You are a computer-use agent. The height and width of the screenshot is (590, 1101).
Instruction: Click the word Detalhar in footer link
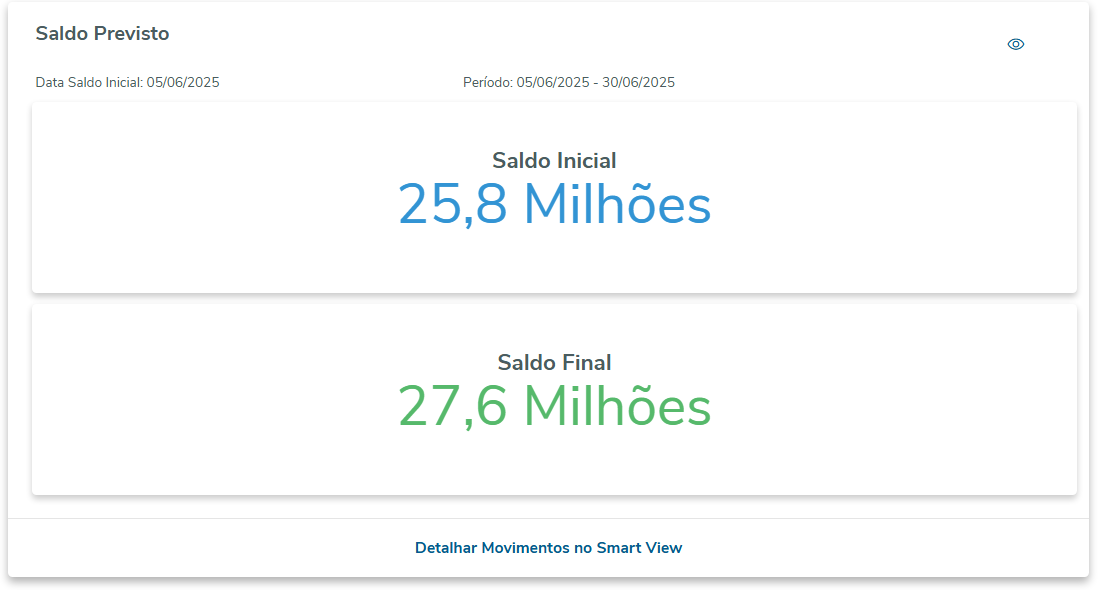tap(446, 548)
